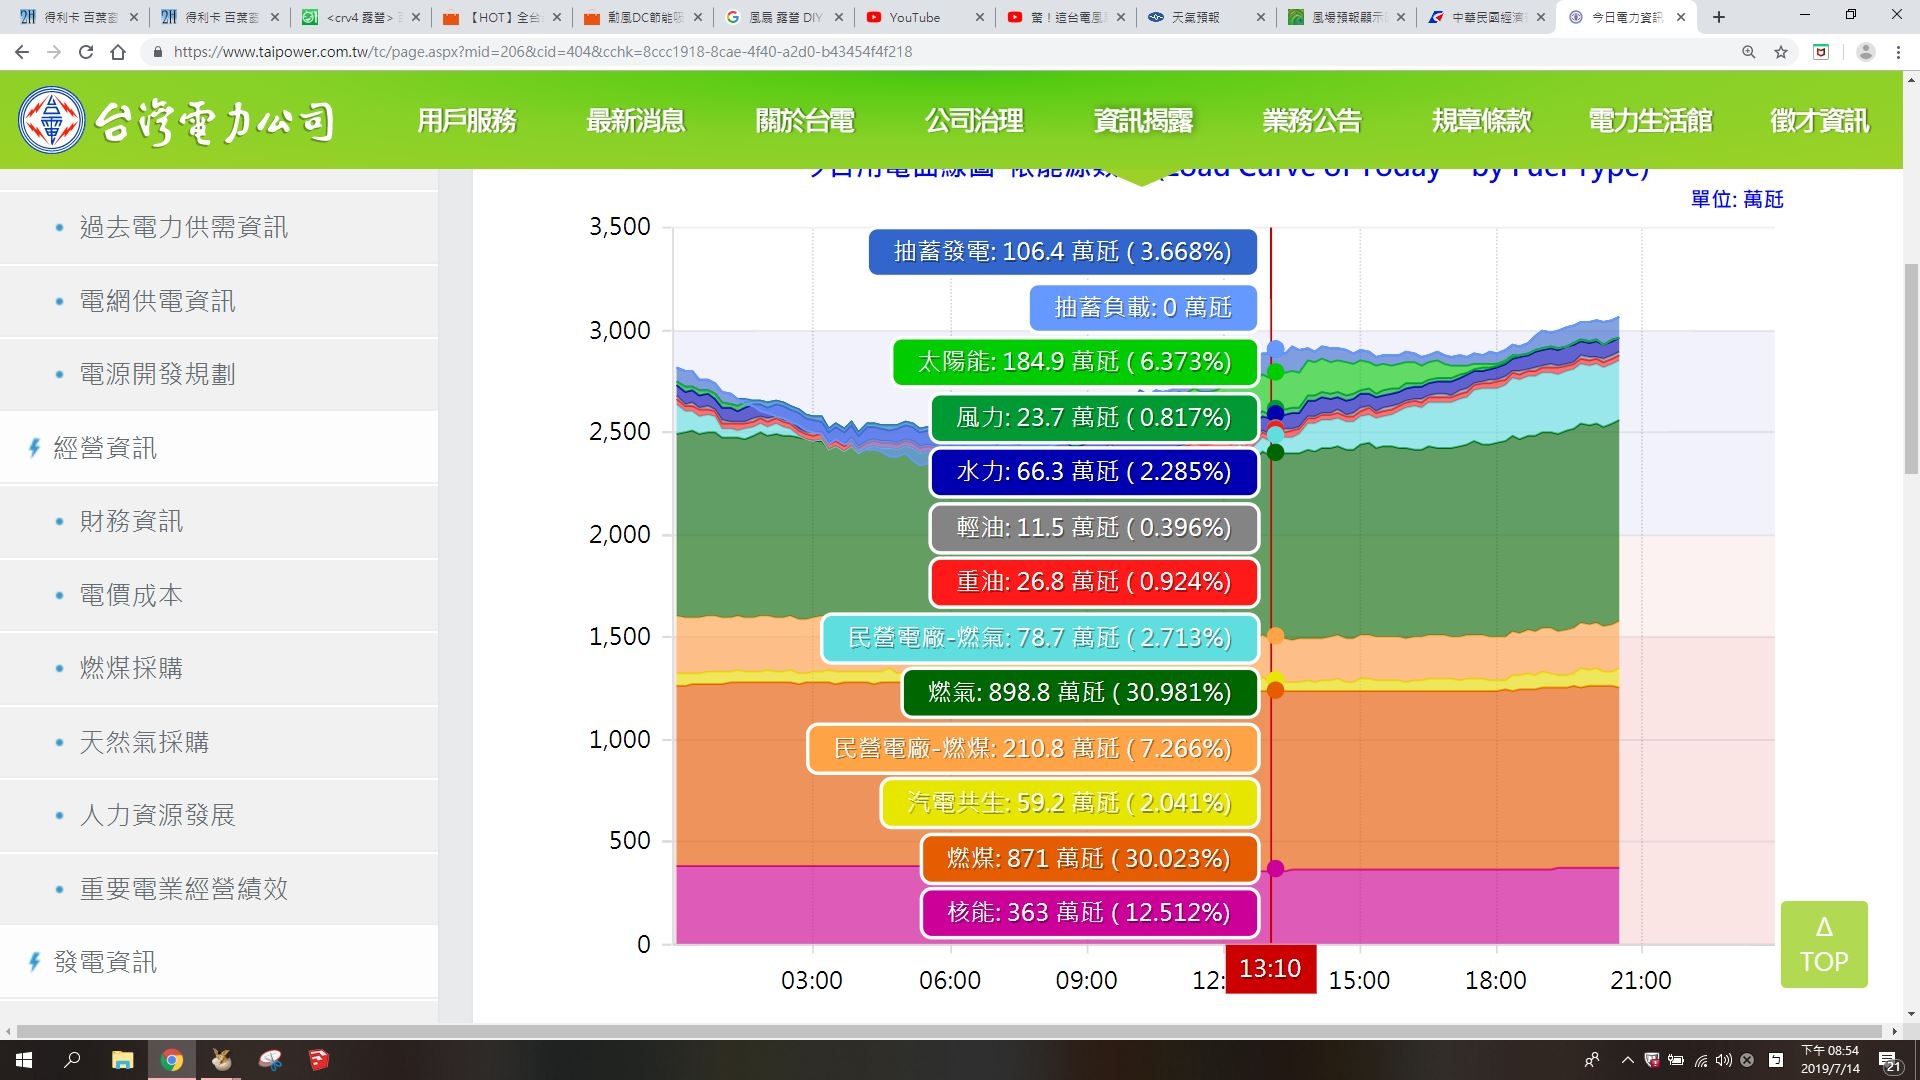The width and height of the screenshot is (1920, 1080).
Task: Click the vertical page scrollbar
Action: click(x=1911, y=370)
